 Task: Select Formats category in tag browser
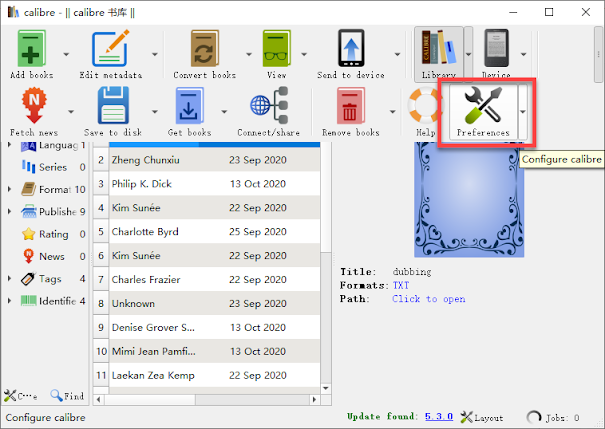(x=53, y=189)
